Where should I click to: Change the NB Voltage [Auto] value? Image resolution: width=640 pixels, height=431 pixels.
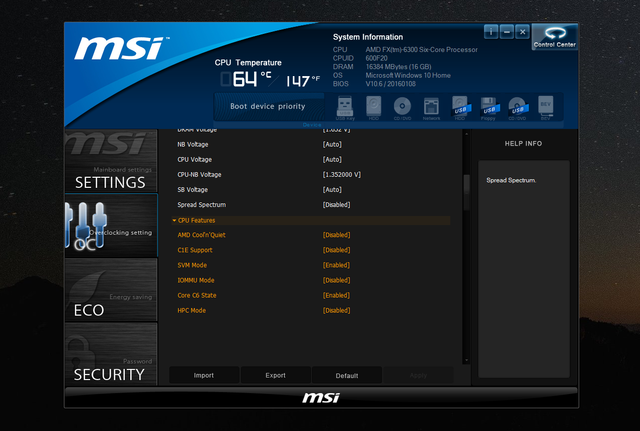(x=332, y=144)
